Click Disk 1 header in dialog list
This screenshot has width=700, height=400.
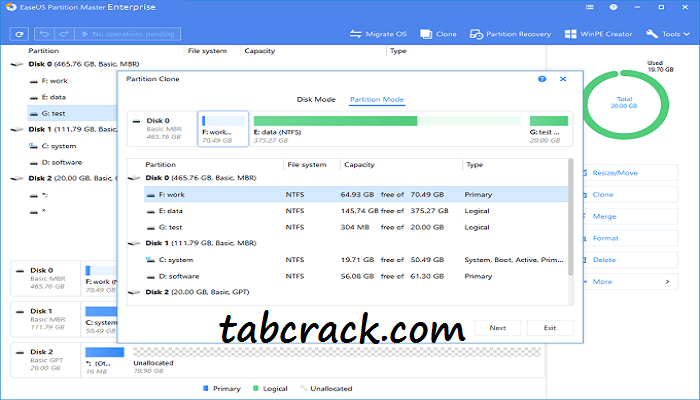click(x=200, y=243)
